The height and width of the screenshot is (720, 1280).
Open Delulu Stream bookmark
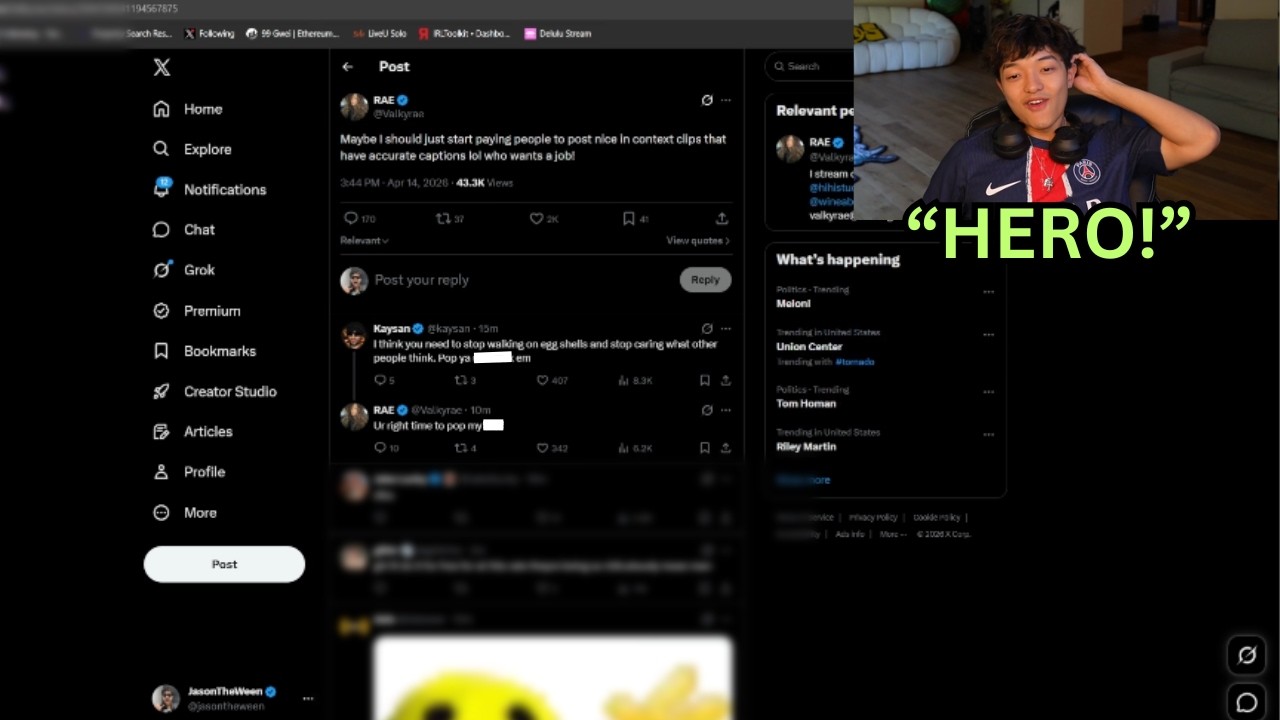click(557, 33)
